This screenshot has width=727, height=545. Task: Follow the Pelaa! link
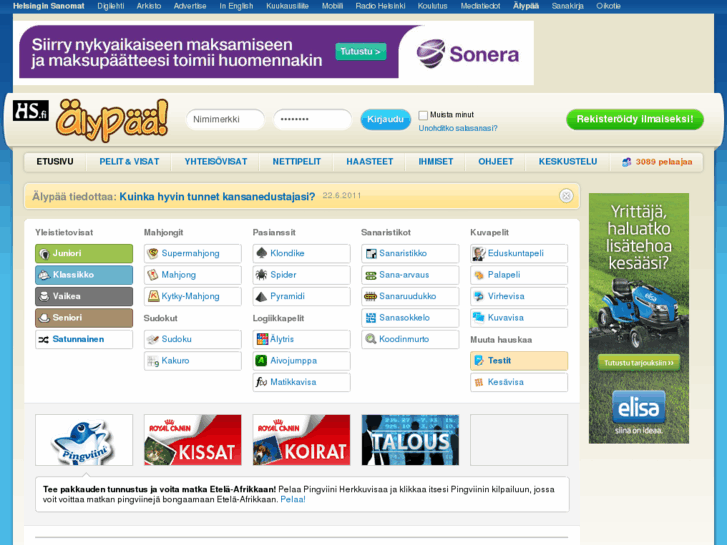click(293, 500)
